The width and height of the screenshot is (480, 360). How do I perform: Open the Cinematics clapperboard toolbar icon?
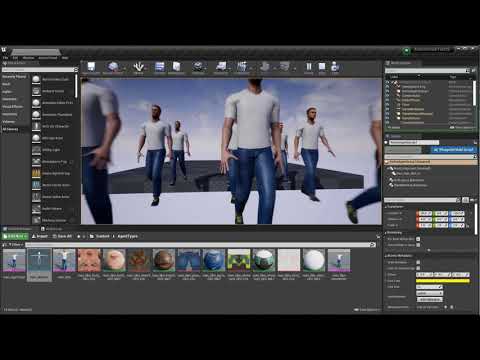(x=242, y=67)
